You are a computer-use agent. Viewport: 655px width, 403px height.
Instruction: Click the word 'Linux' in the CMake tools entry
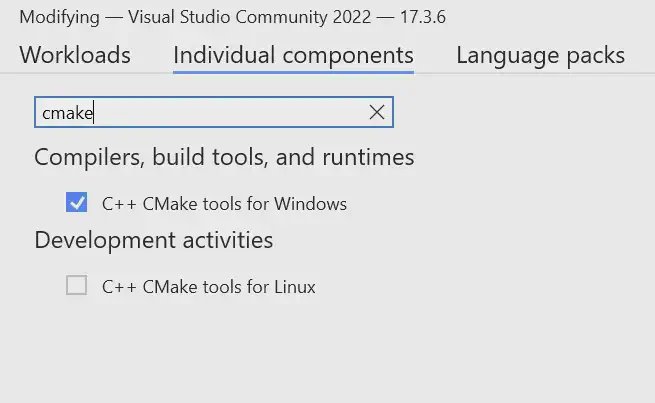pyautogui.click(x=294, y=287)
